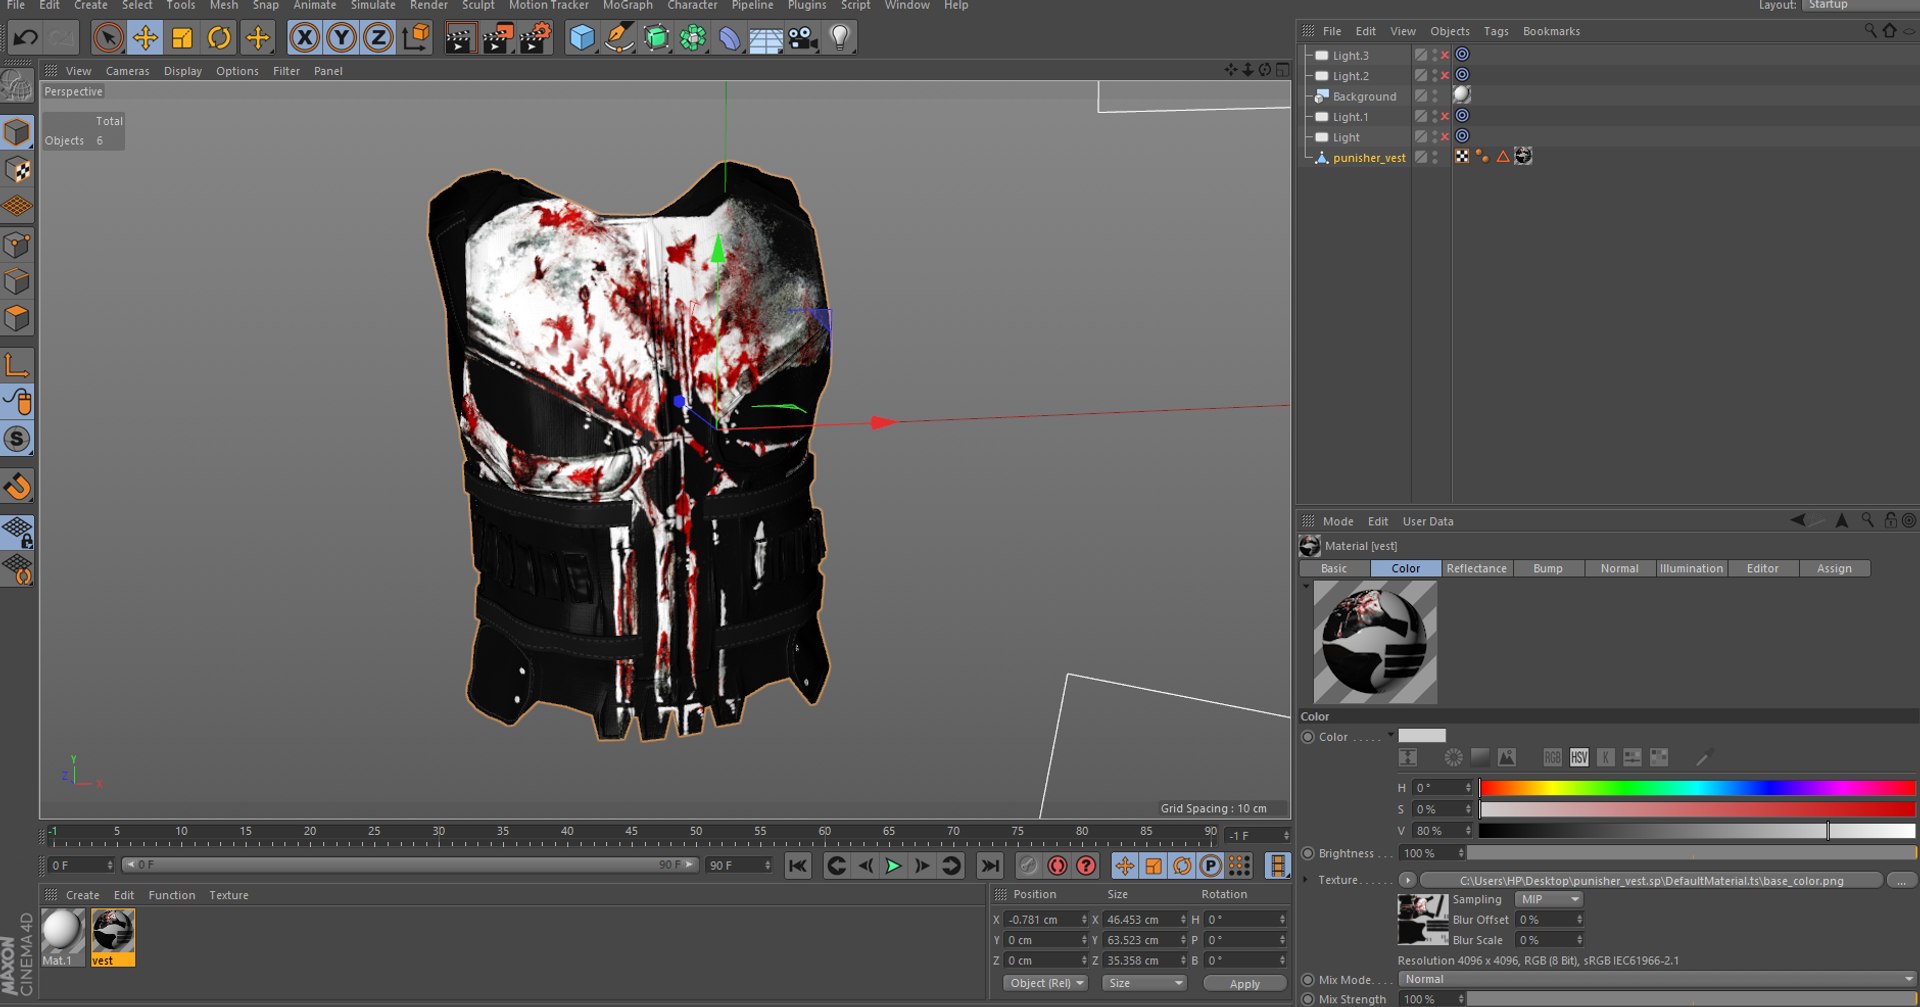Screen dimensions: 1920x1007
Task: Add a Camera object icon
Action: point(803,38)
